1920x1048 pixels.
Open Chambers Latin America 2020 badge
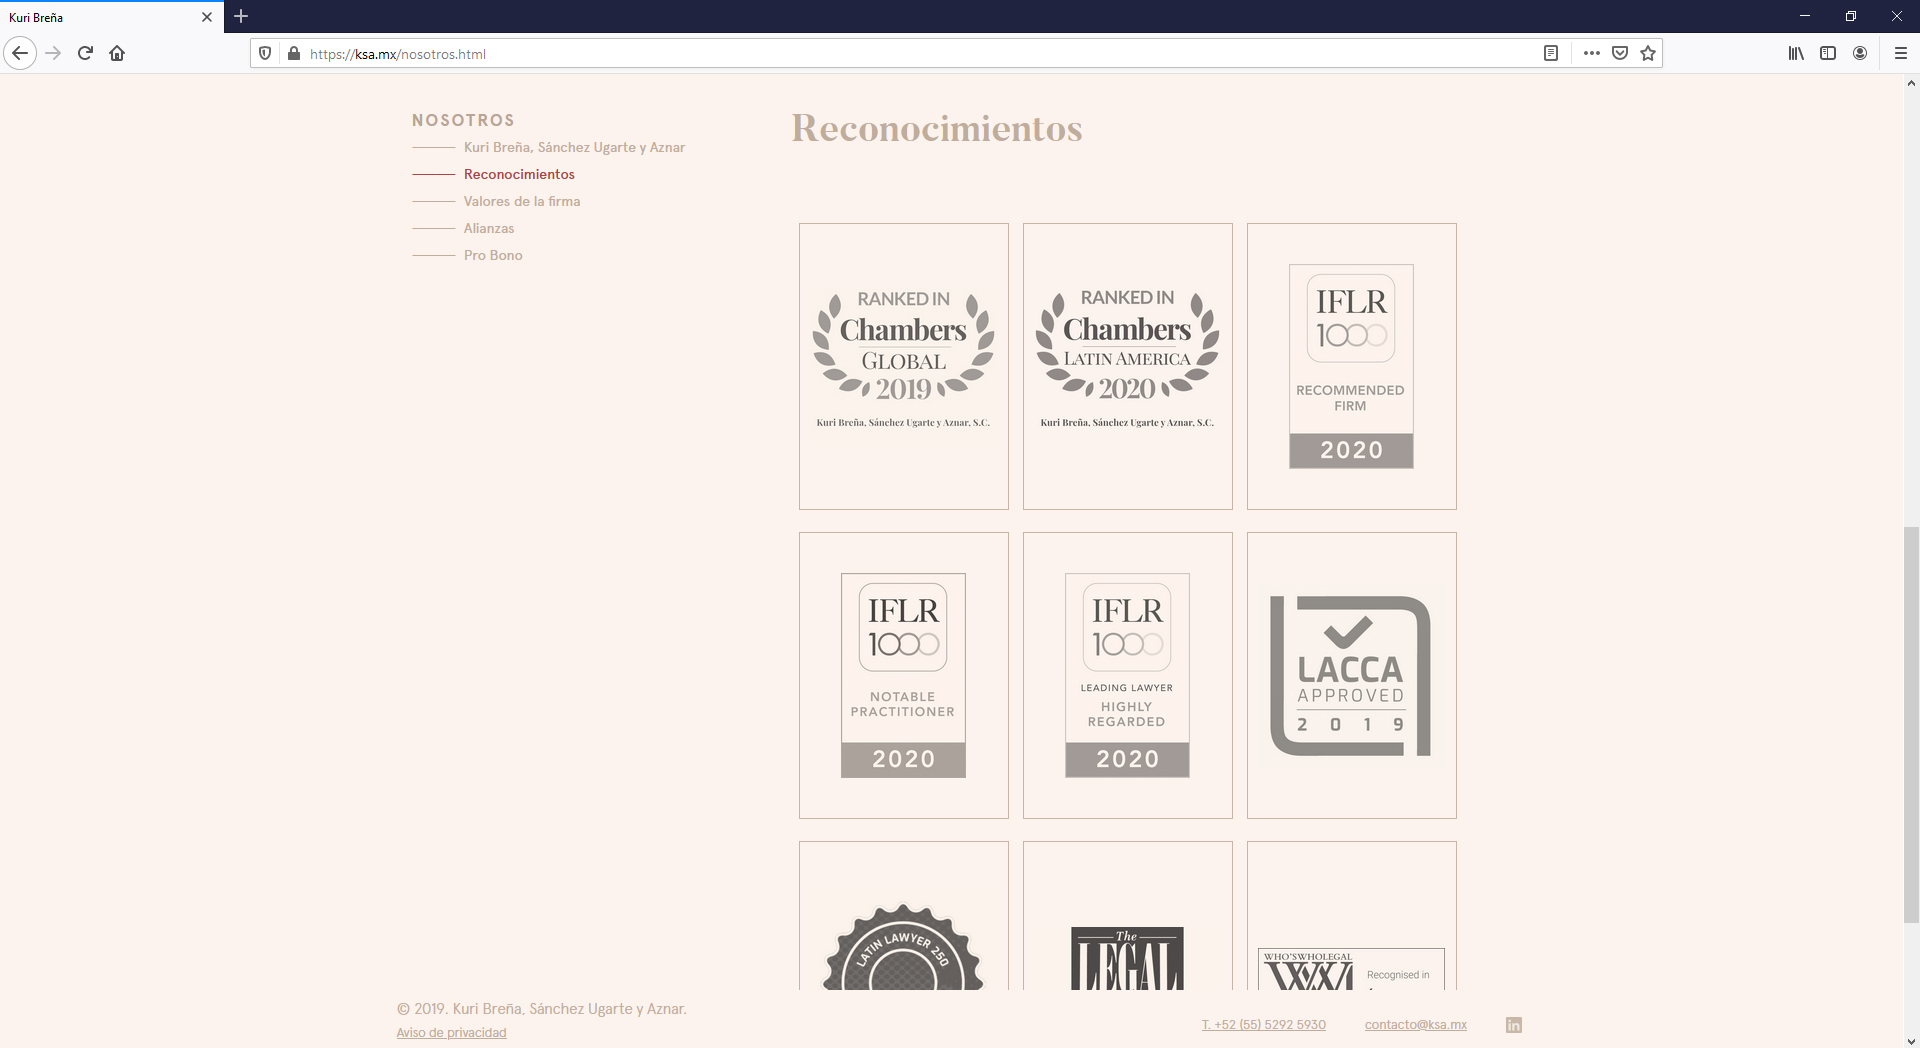click(1128, 366)
